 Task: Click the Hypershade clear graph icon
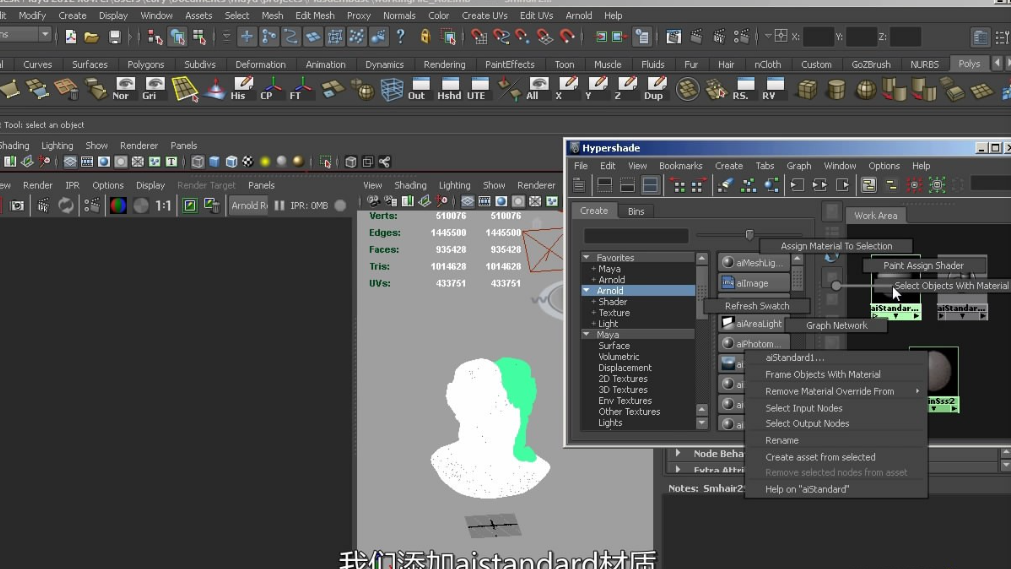724,186
